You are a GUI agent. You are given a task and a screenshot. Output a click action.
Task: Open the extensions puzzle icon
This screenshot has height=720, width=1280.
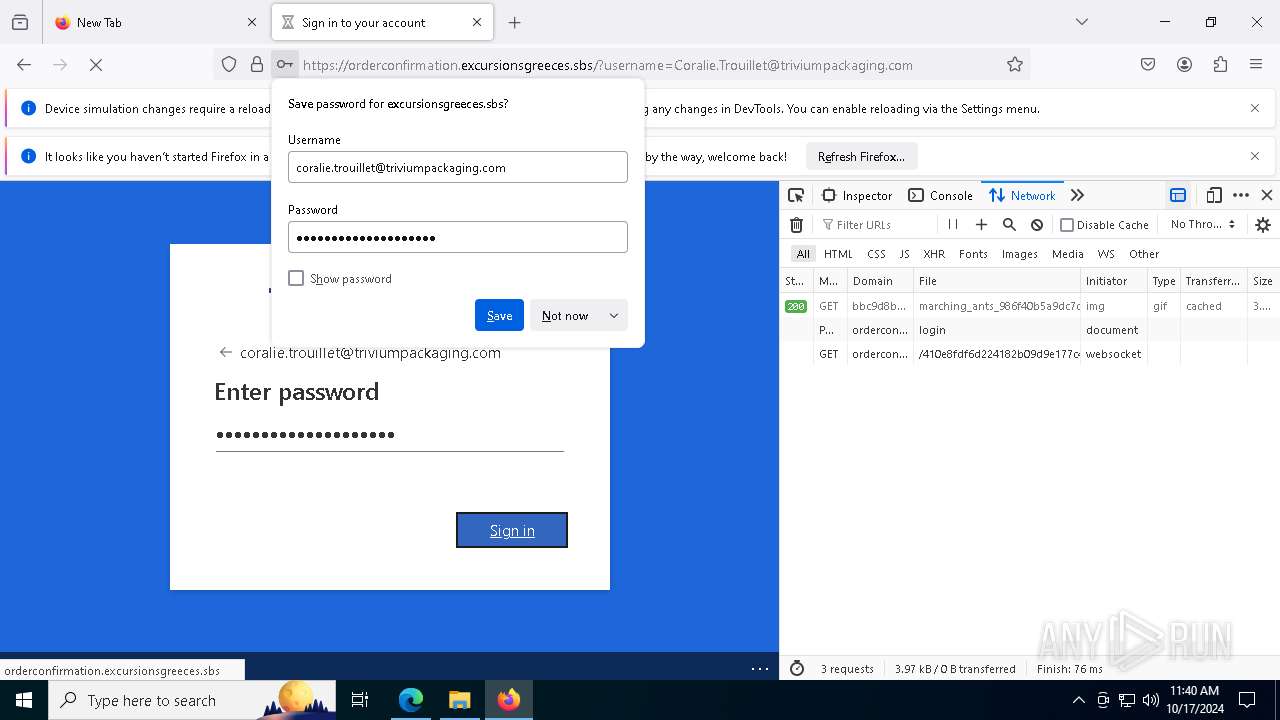1220,65
